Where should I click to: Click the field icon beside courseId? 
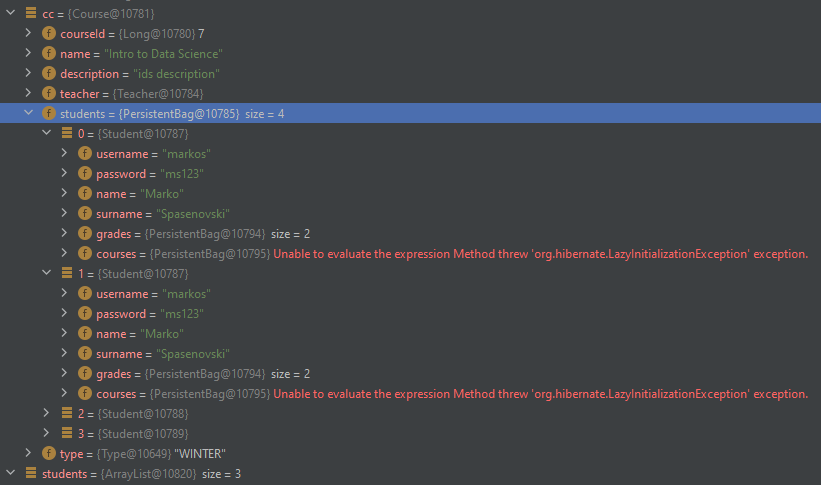pyautogui.click(x=49, y=34)
